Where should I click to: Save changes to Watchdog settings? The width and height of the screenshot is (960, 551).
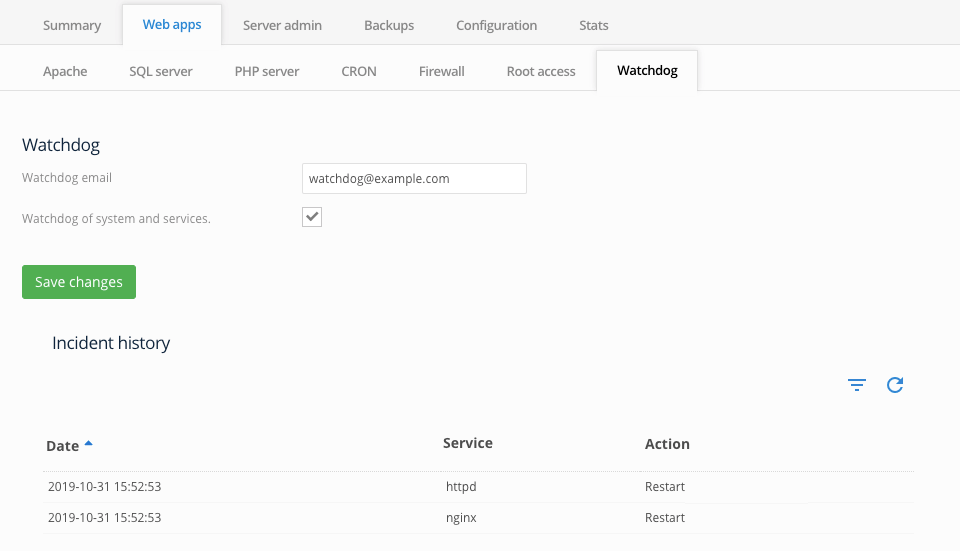79,282
